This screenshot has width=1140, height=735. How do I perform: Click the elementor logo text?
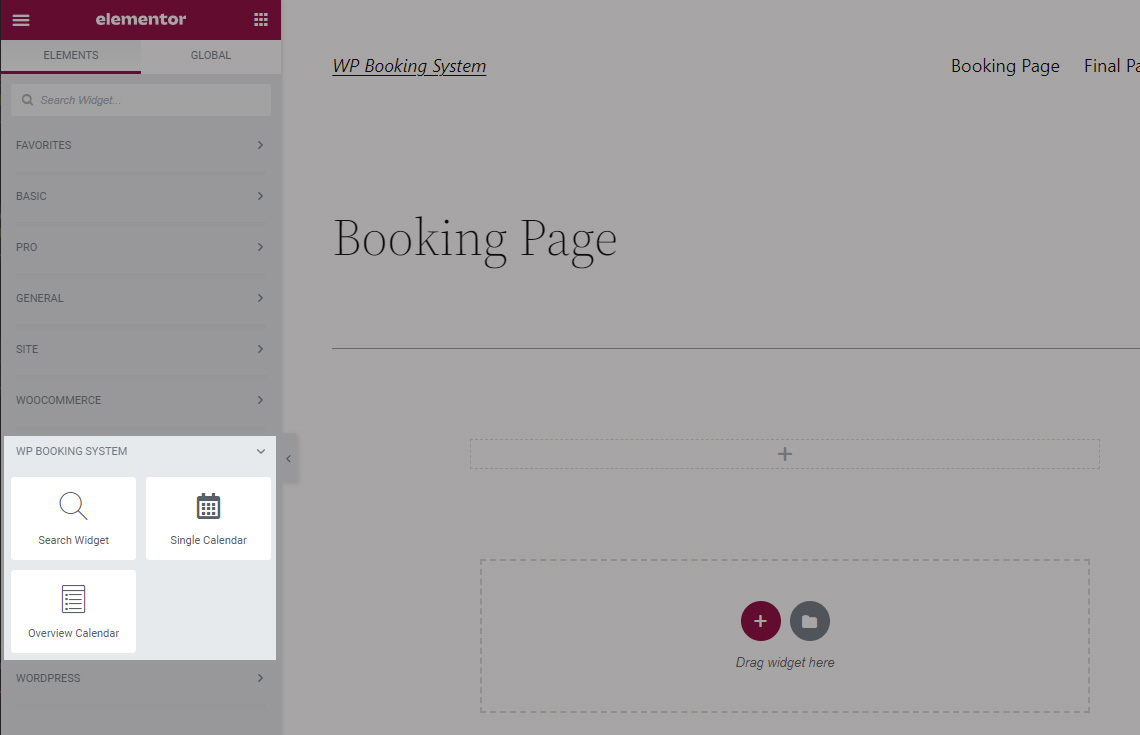pyautogui.click(x=140, y=20)
